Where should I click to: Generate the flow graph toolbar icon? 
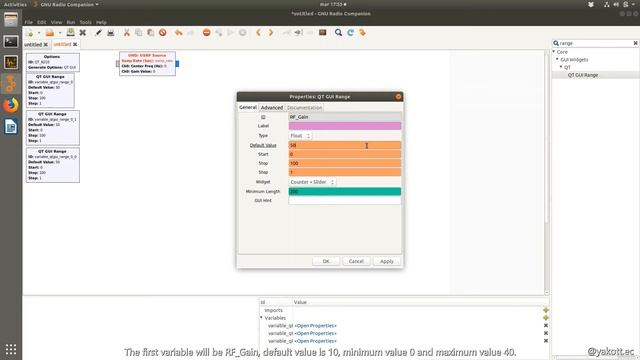(x=219, y=33)
